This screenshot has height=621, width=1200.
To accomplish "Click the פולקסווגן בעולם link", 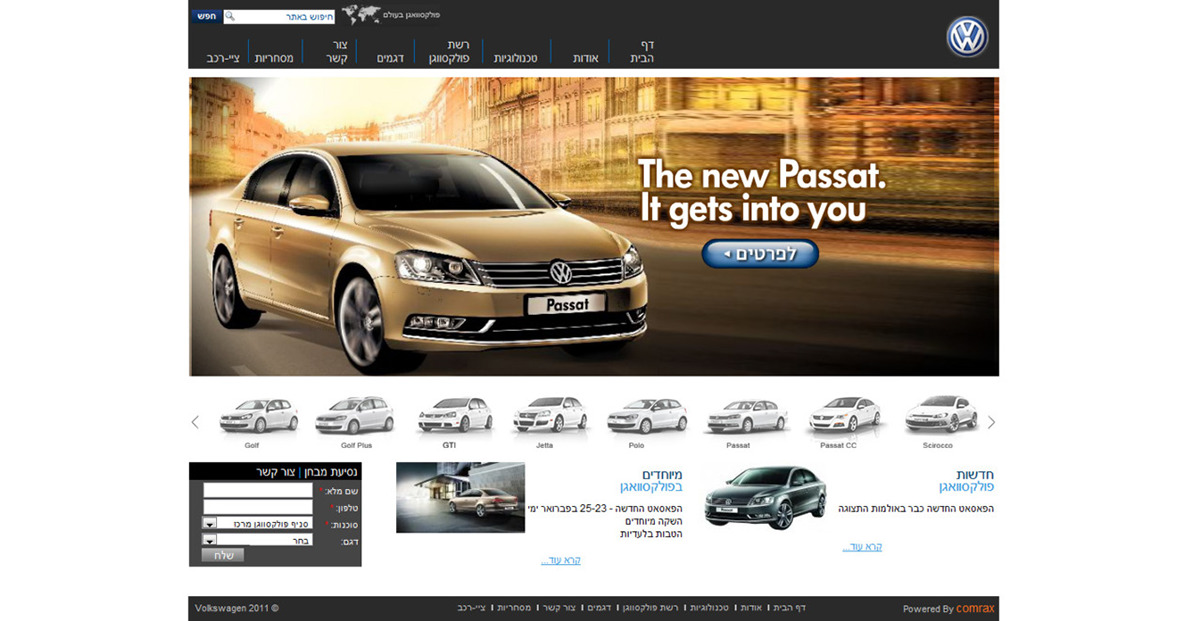I will coord(412,15).
